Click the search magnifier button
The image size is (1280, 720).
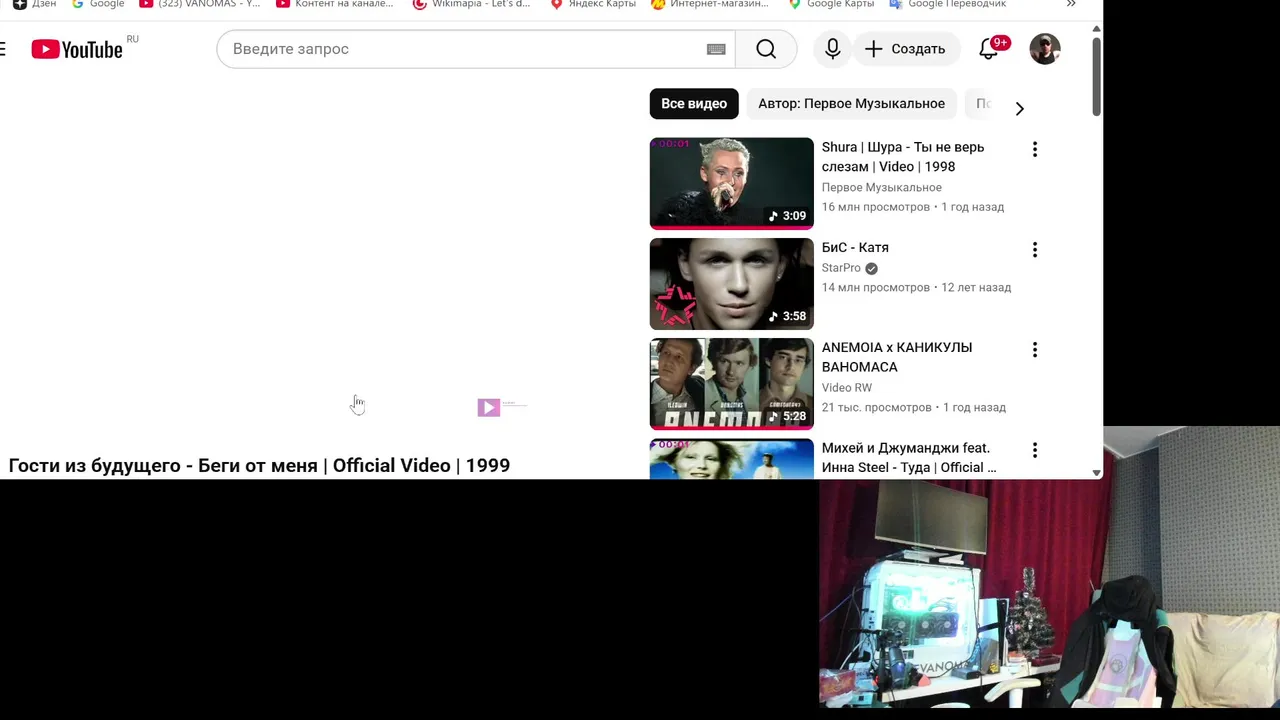(766, 49)
